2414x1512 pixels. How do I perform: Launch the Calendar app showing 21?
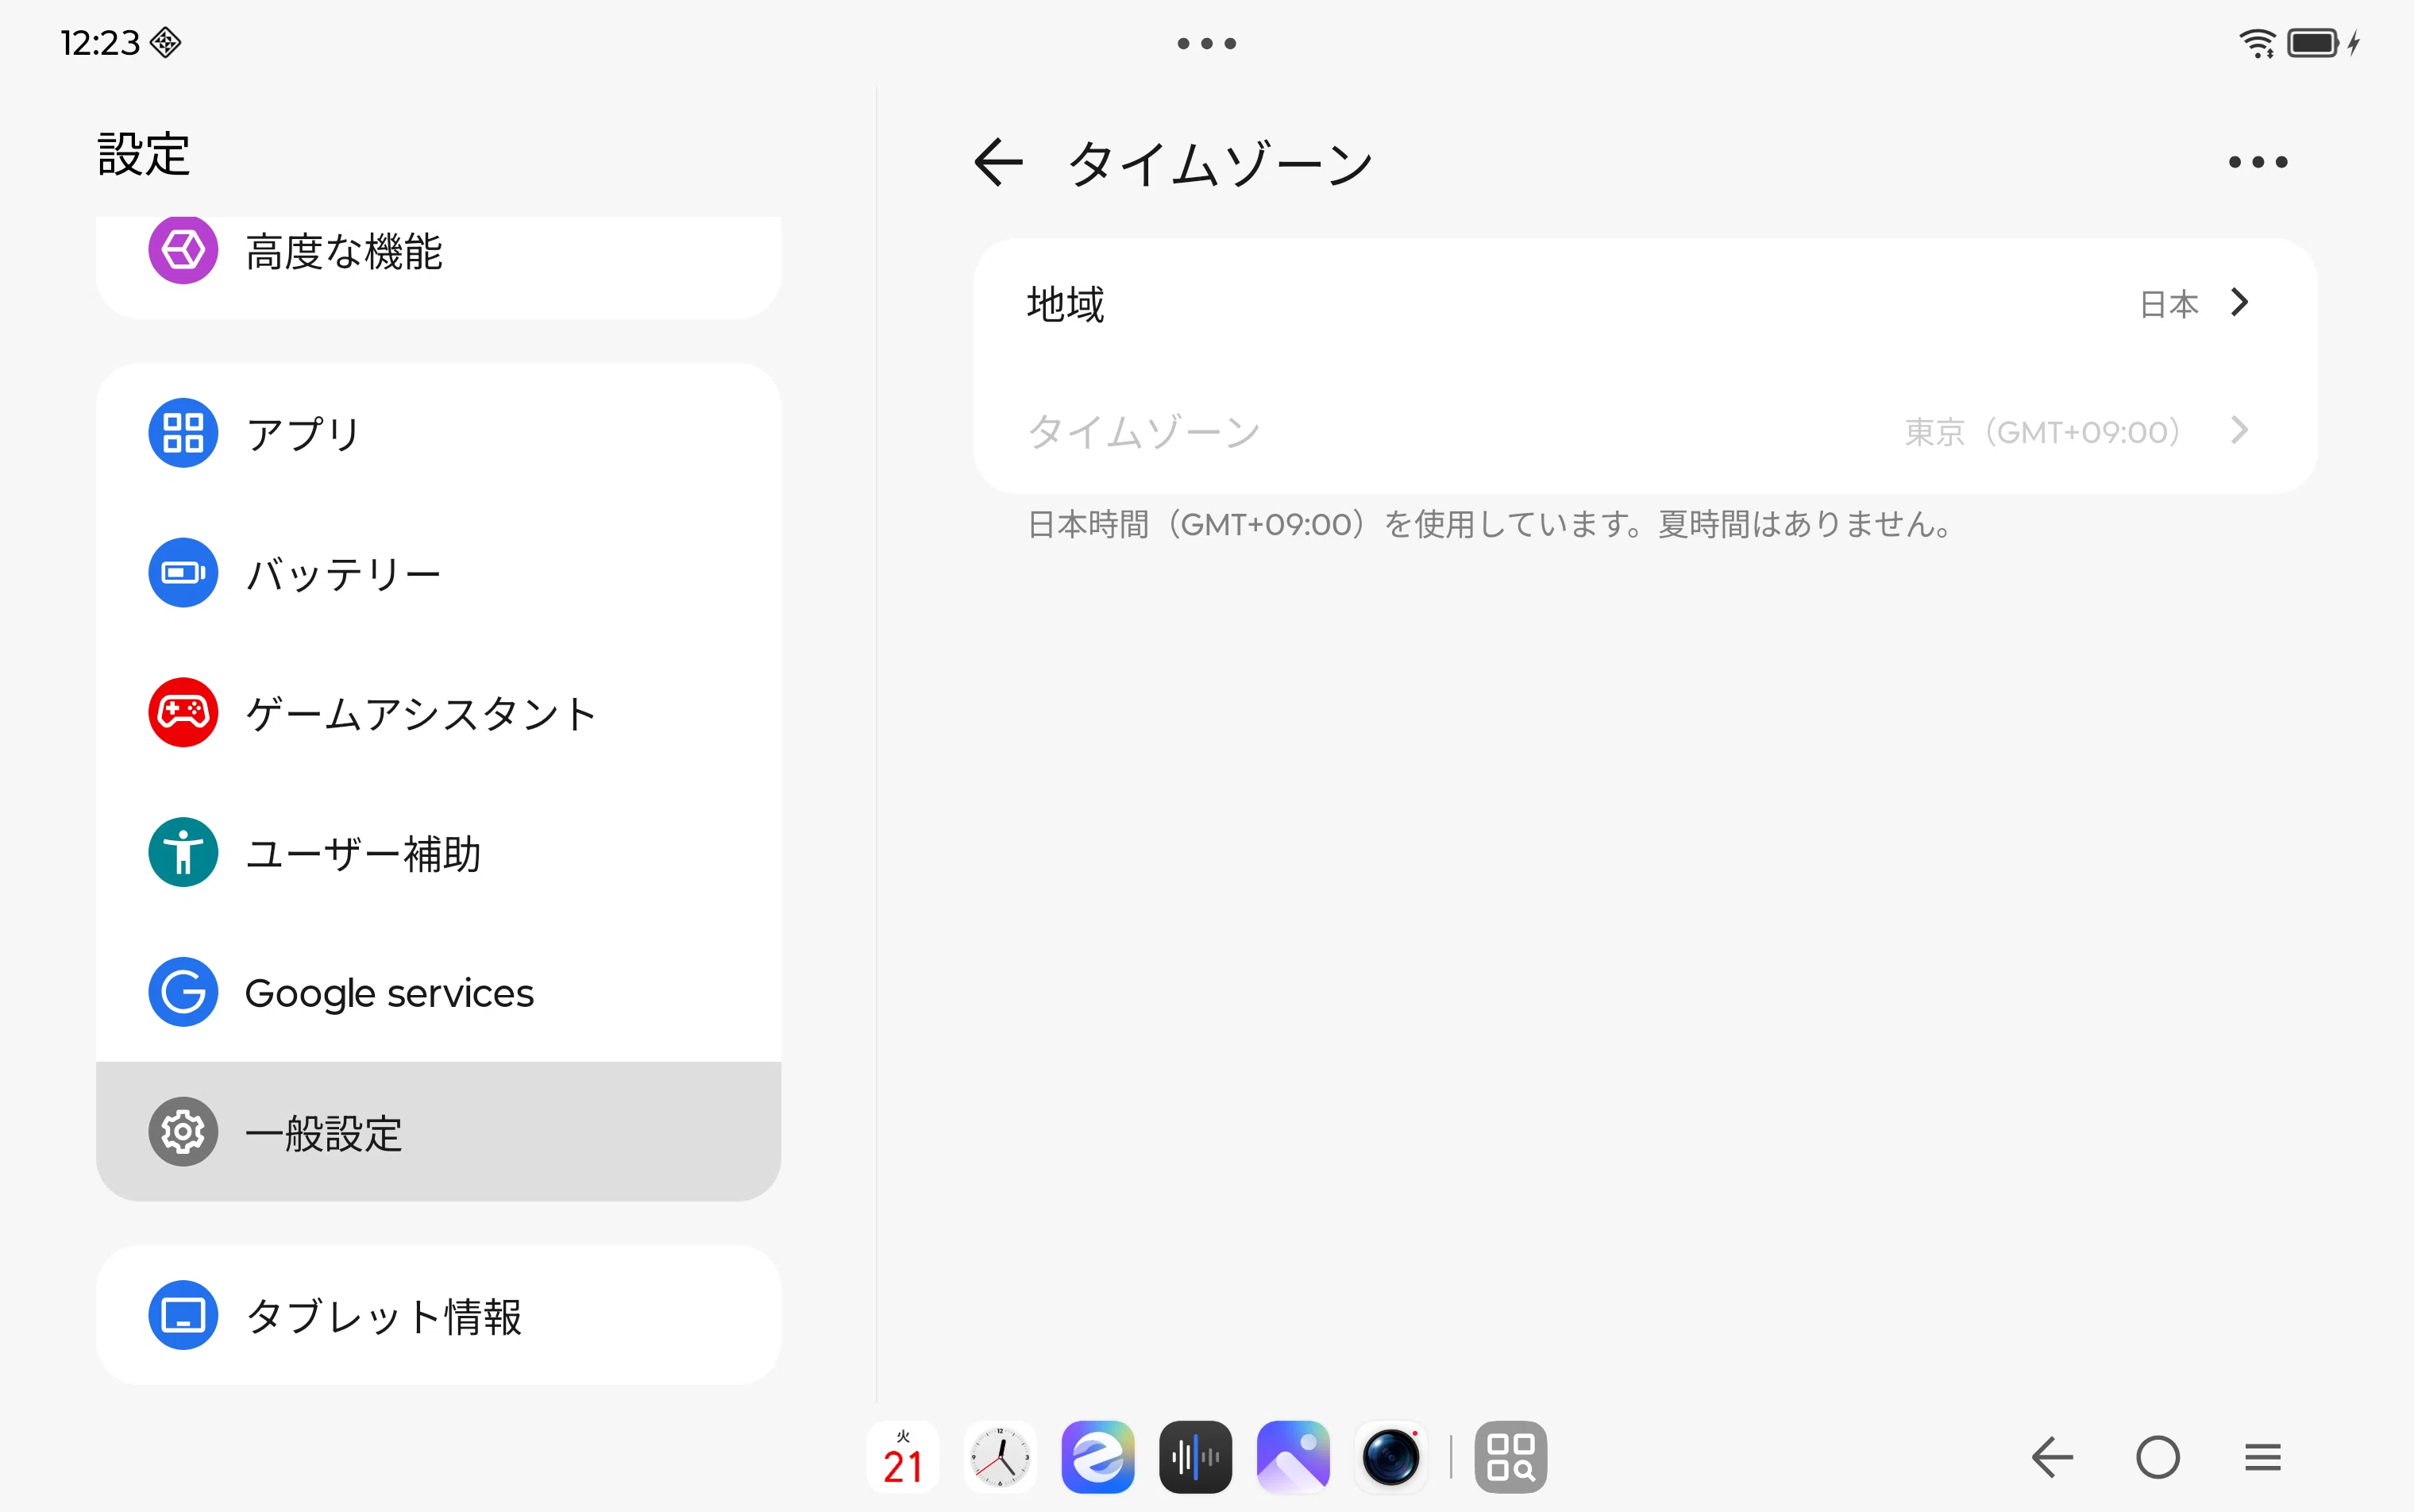click(x=902, y=1457)
